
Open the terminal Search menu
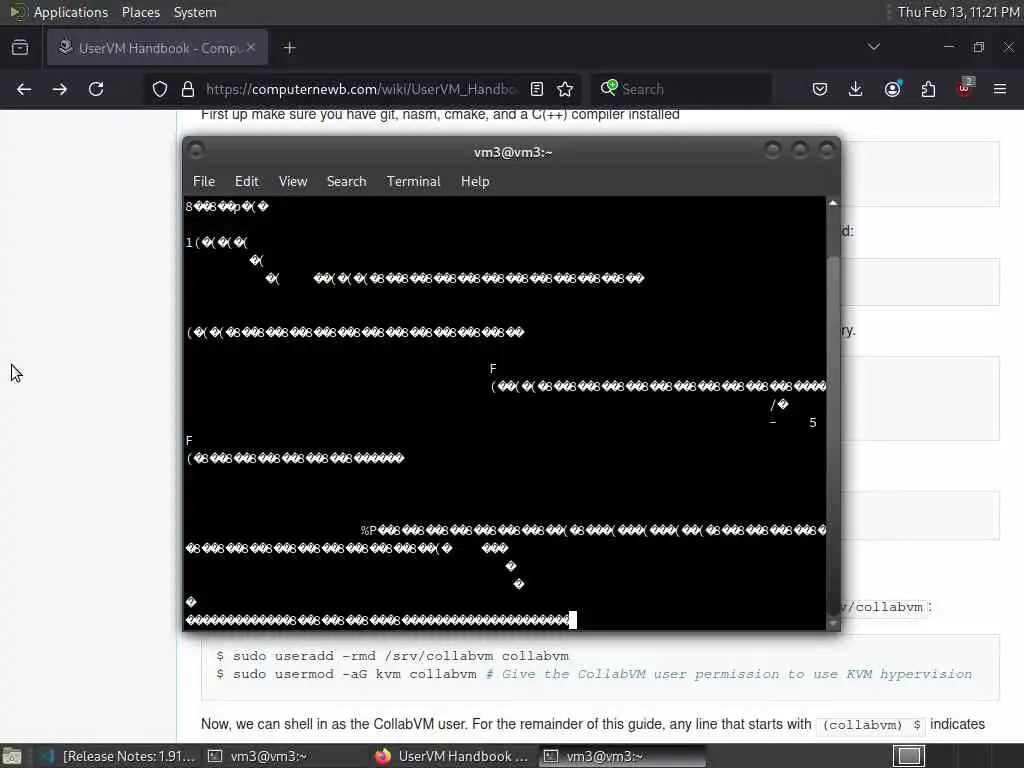click(346, 182)
